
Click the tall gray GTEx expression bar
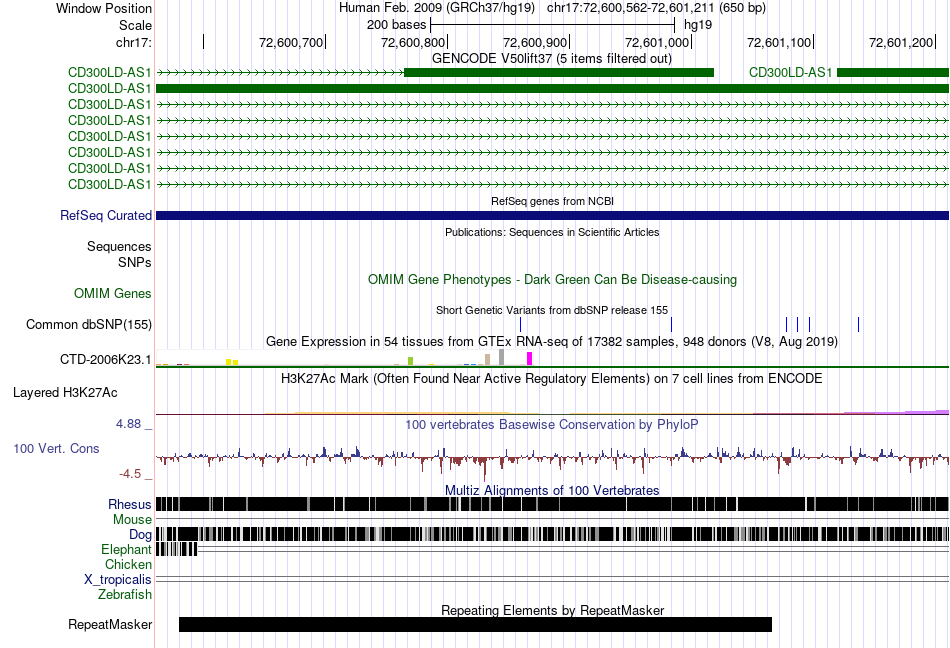(501, 357)
